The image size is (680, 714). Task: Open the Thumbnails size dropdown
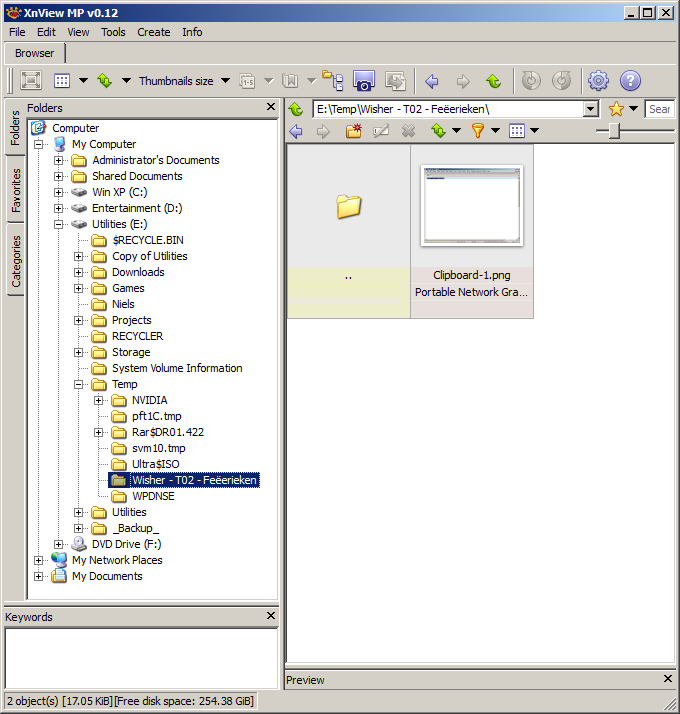(225, 81)
